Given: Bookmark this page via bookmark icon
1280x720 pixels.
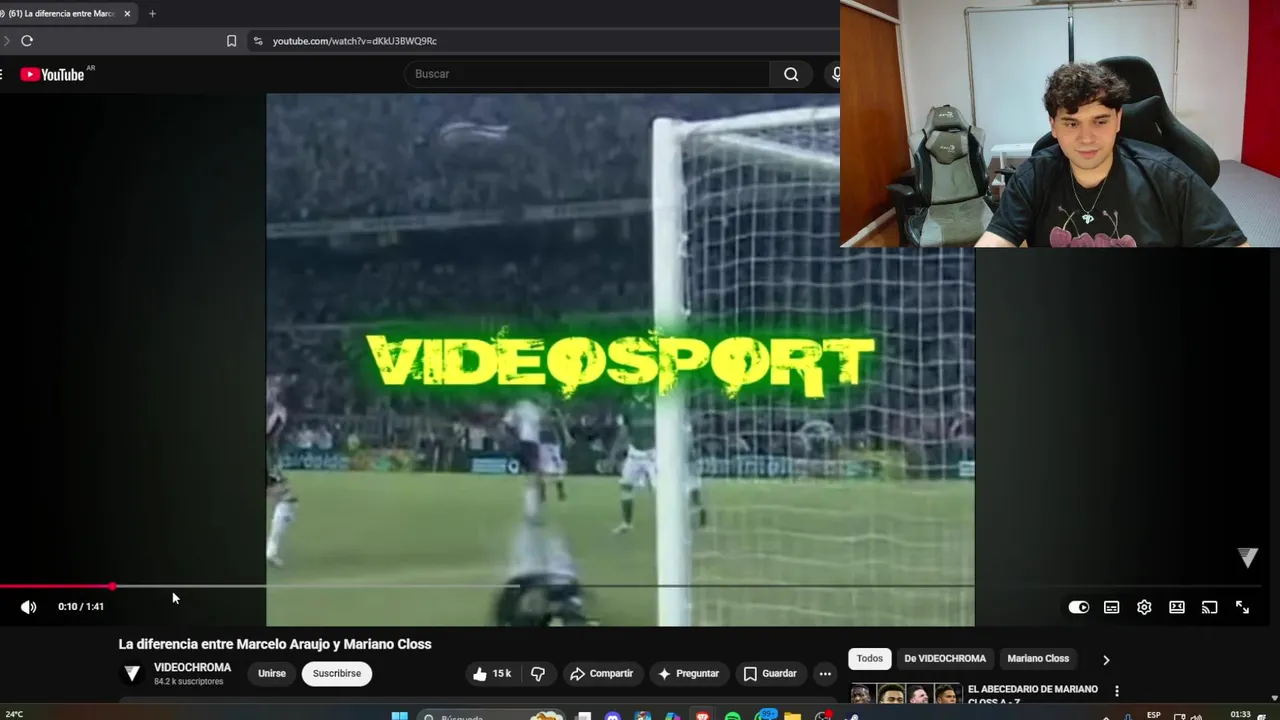Looking at the screenshot, I should pos(231,41).
